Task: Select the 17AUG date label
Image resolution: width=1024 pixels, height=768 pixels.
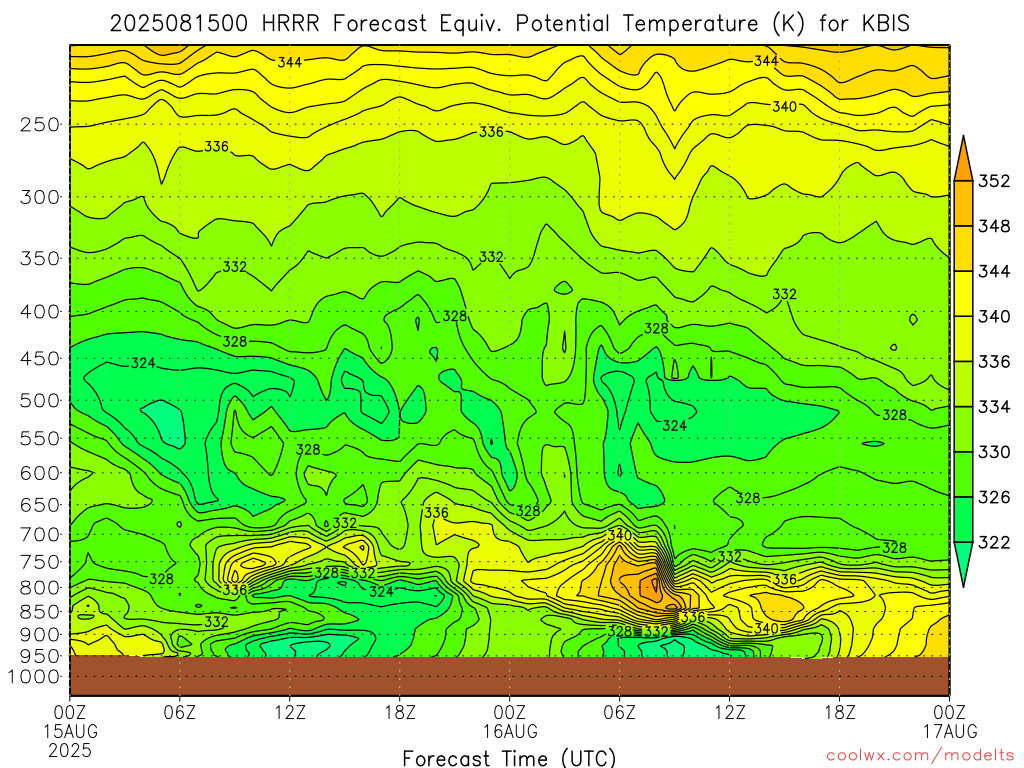Action: tap(950, 731)
